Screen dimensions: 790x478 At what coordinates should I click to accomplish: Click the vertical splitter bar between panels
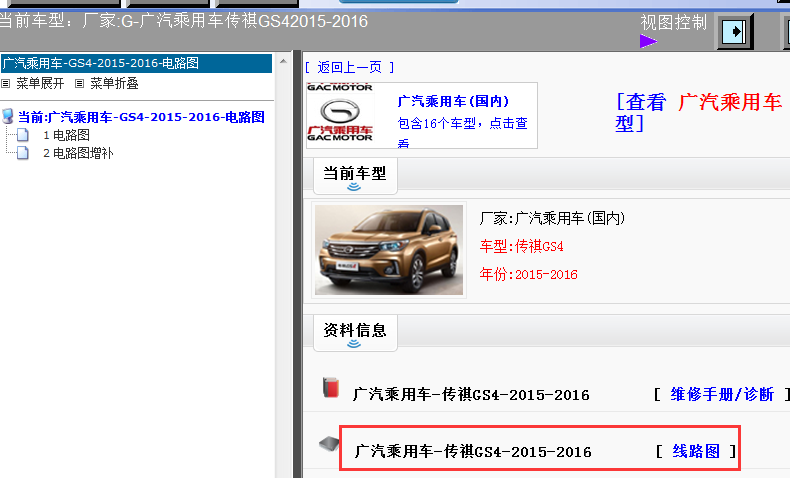297,264
